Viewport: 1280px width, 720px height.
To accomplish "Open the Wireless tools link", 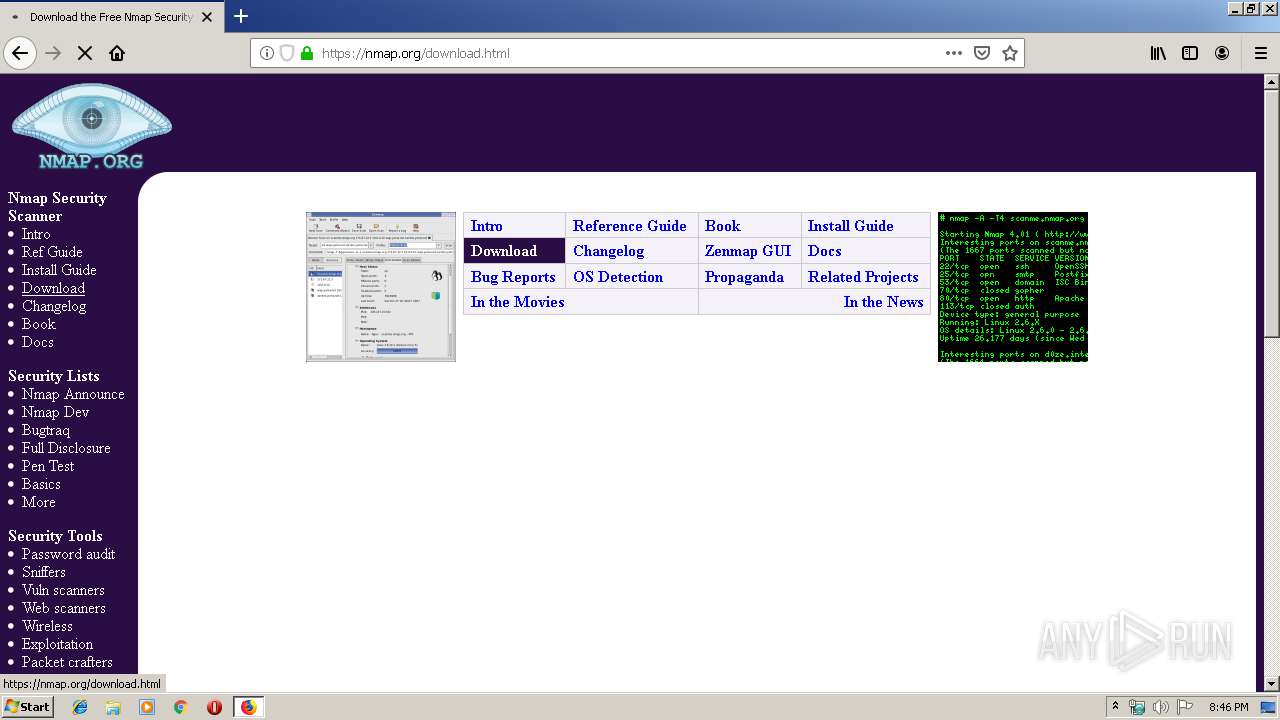I will tap(47, 626).
